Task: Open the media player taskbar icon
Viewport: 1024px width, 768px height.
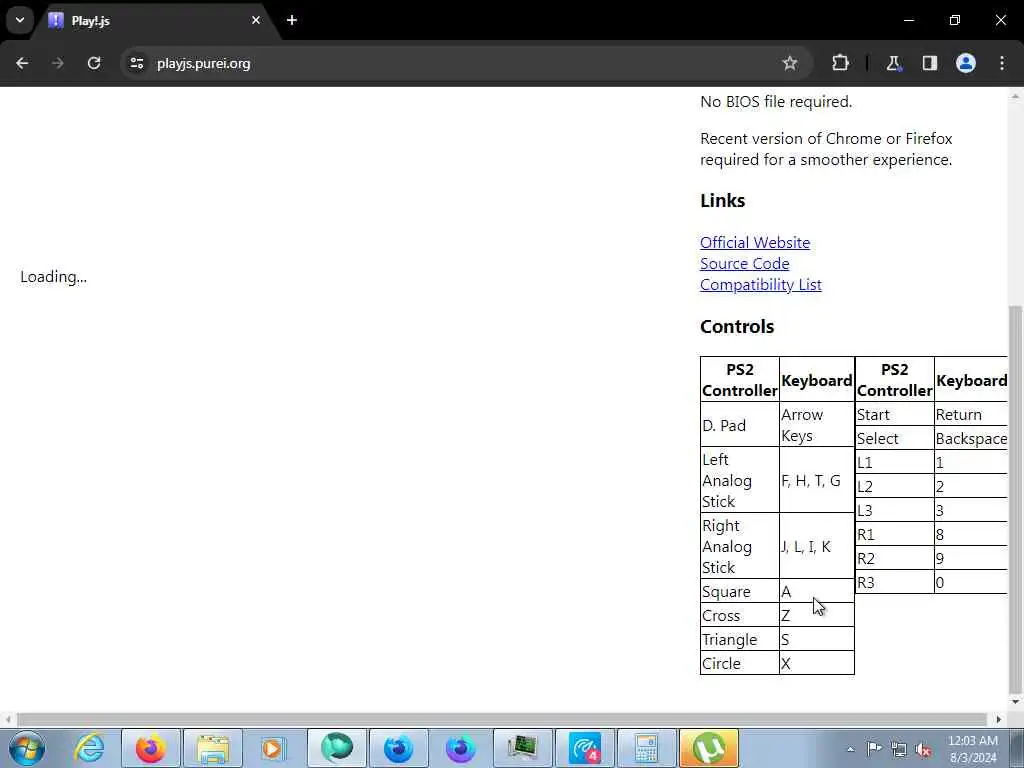Action: pyautogui.click(x=274, y=748)
